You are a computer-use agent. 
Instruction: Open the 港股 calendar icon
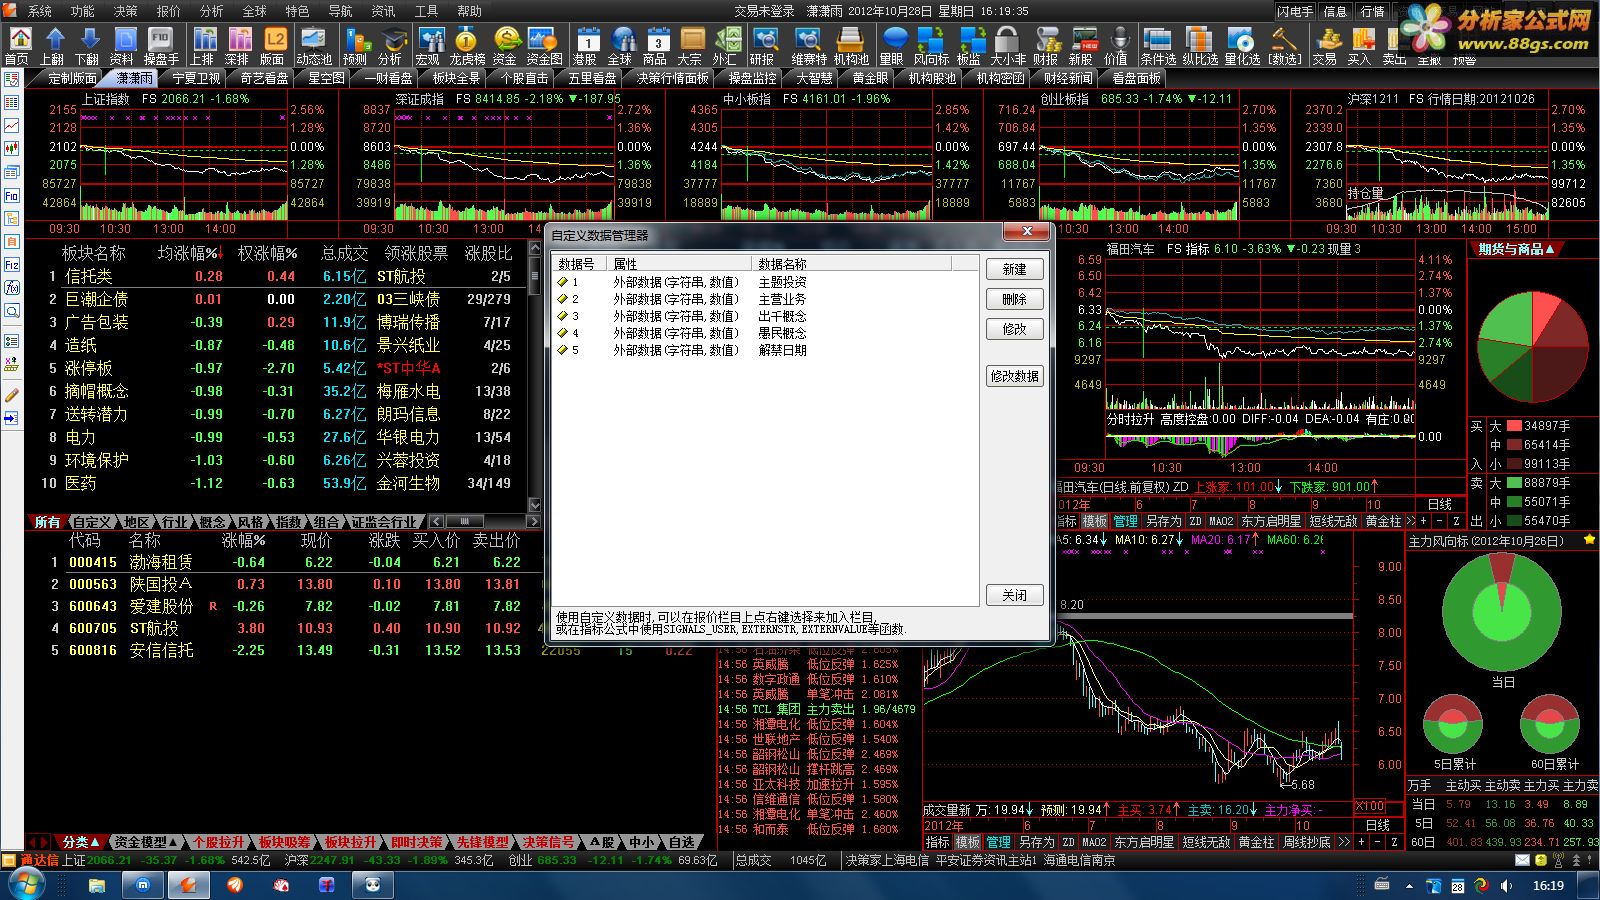coord(587,46)
